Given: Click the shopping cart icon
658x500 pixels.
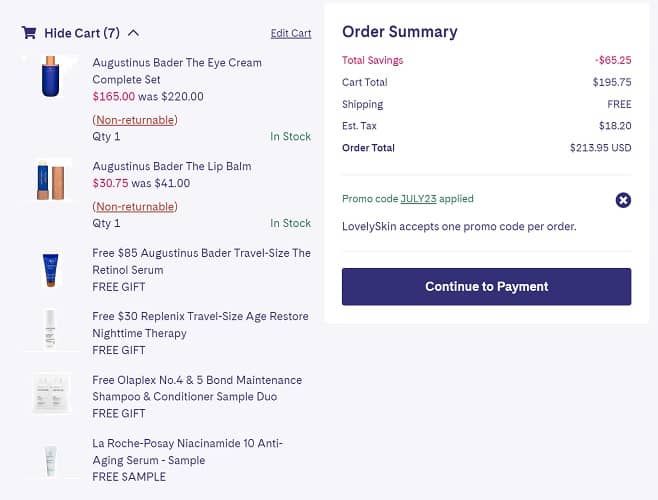Looking at the screenshot, I should [29, 33].
